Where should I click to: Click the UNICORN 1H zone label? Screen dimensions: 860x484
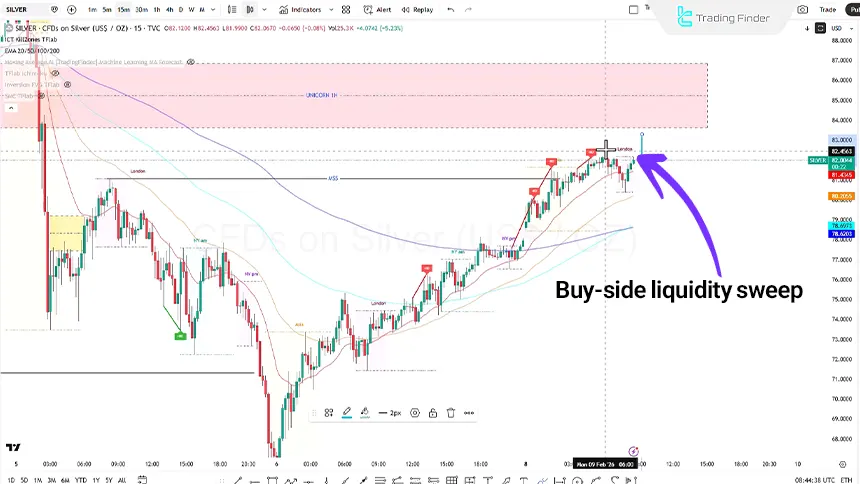pyautogui.click(x=321, y=95)
